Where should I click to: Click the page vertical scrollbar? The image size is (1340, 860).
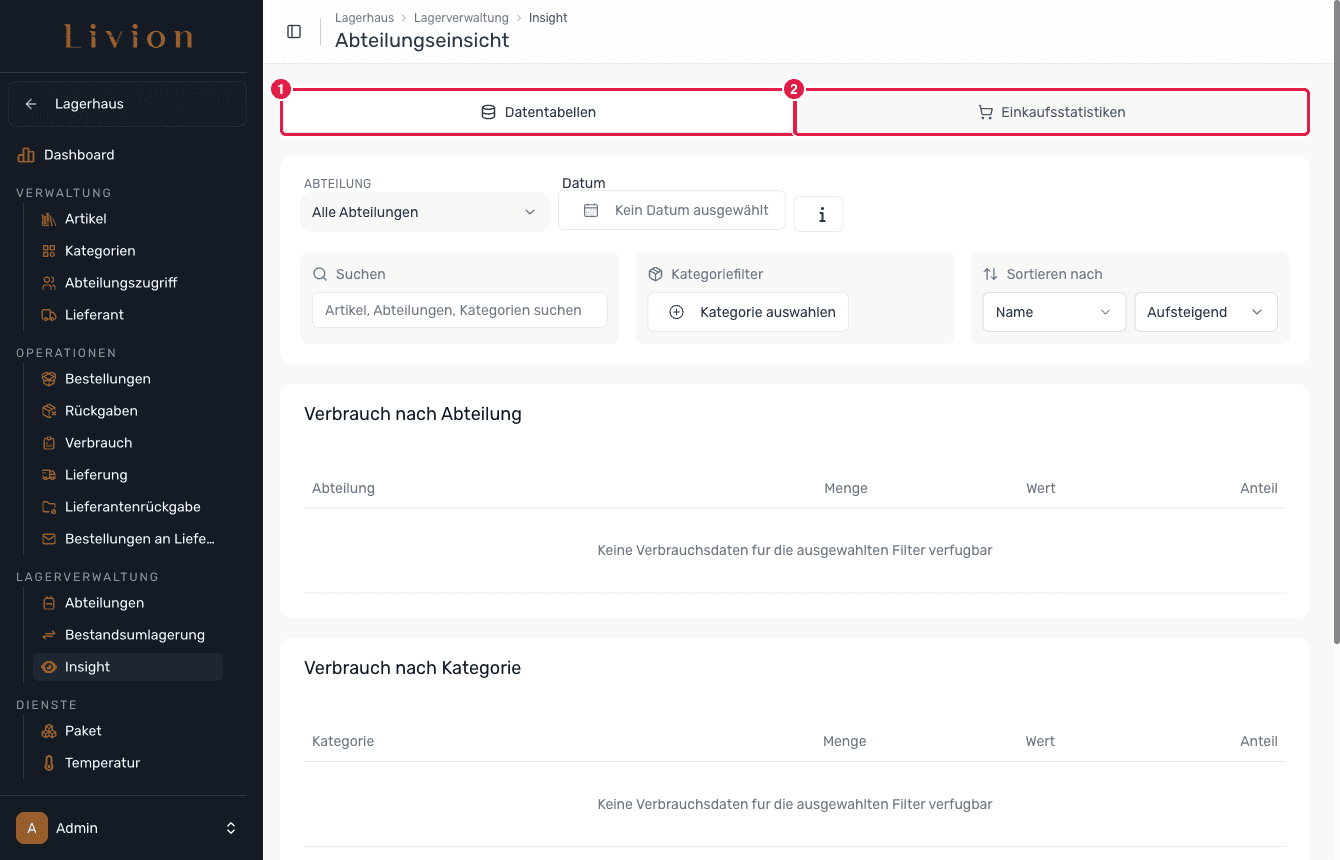coord(1337,320)
